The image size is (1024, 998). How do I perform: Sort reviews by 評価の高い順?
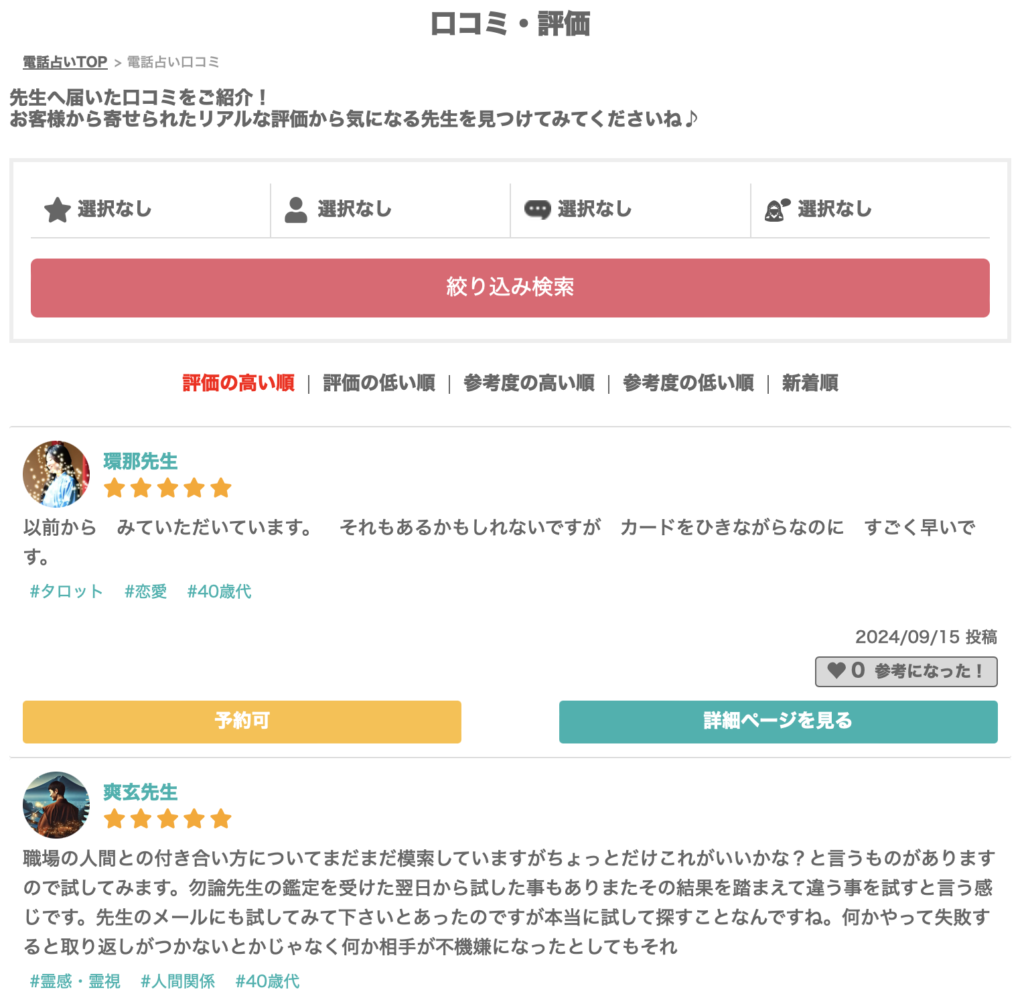pos(238,383)
